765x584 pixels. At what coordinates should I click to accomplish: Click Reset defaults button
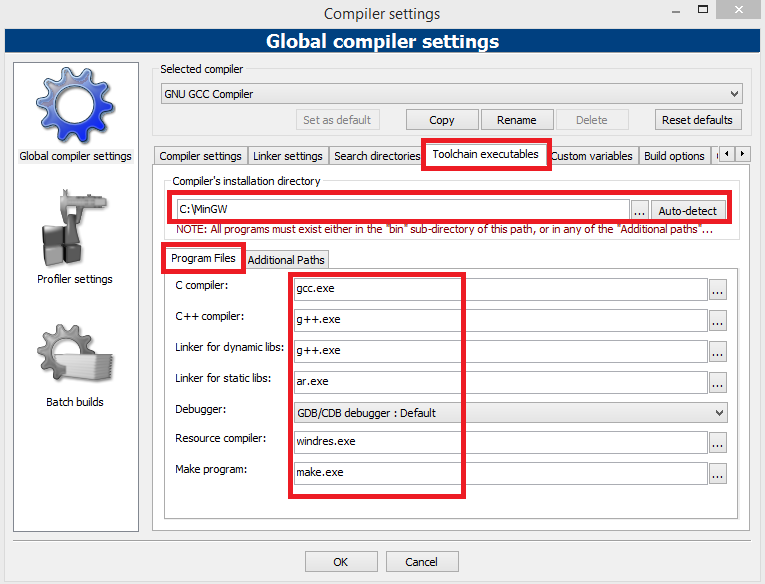[x=698, y=120]
